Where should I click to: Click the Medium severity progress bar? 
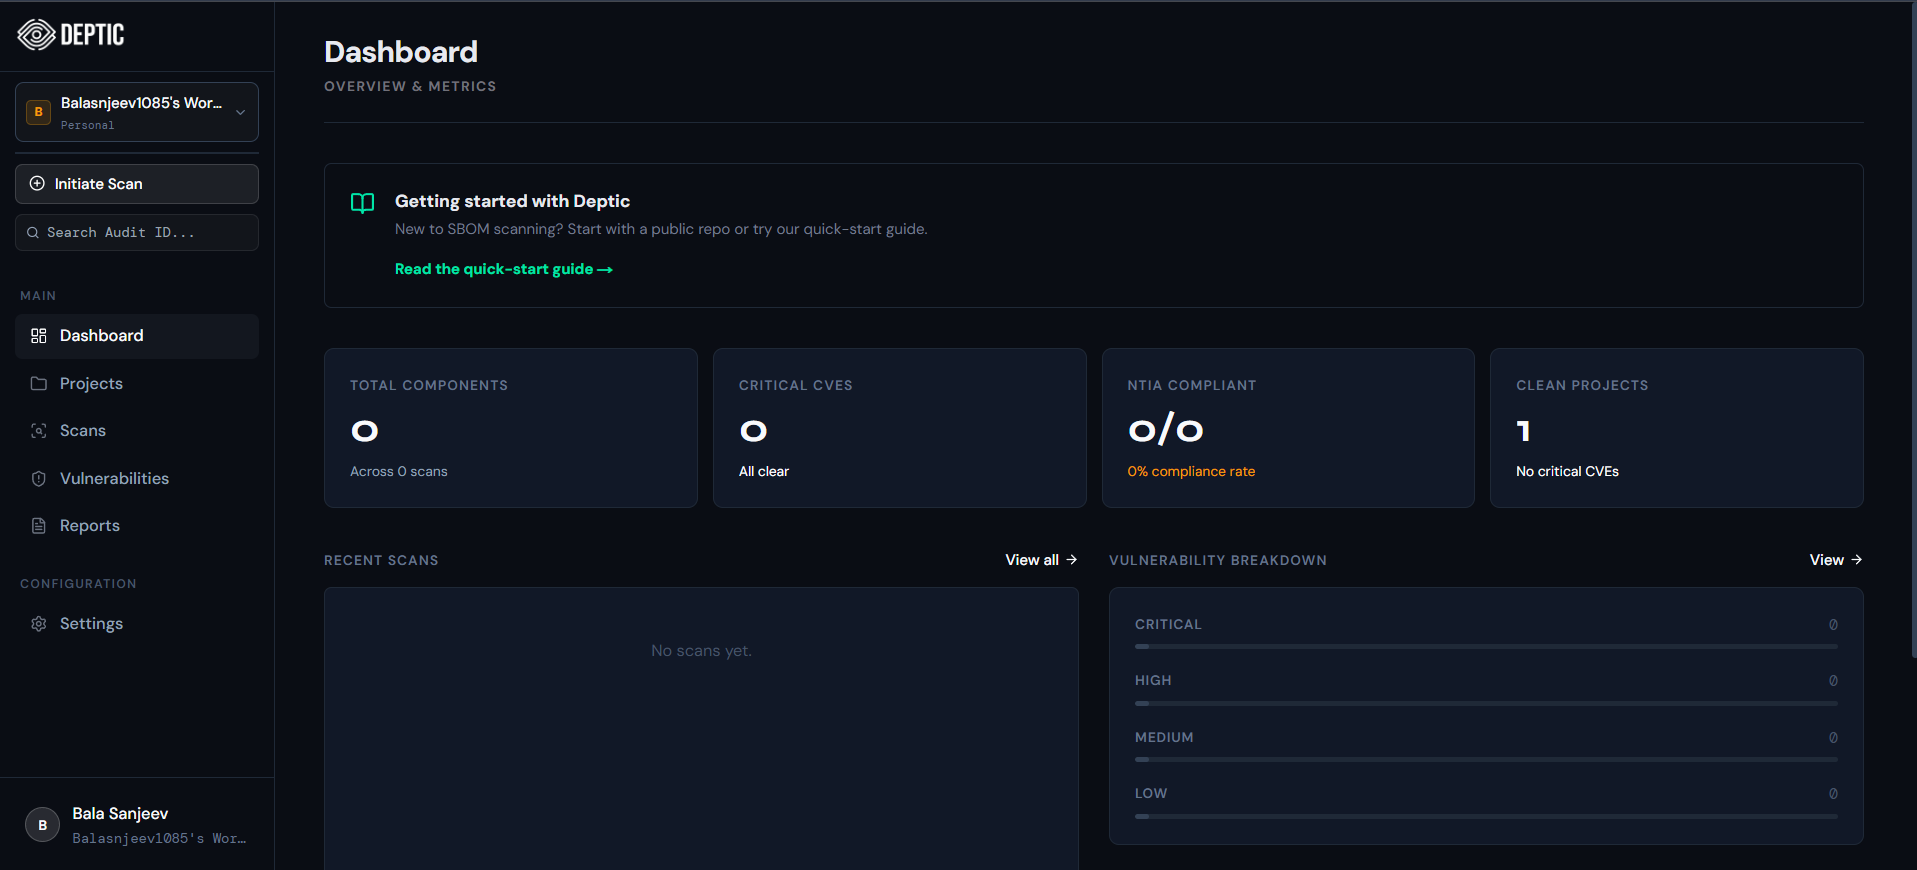[1486, 760]
